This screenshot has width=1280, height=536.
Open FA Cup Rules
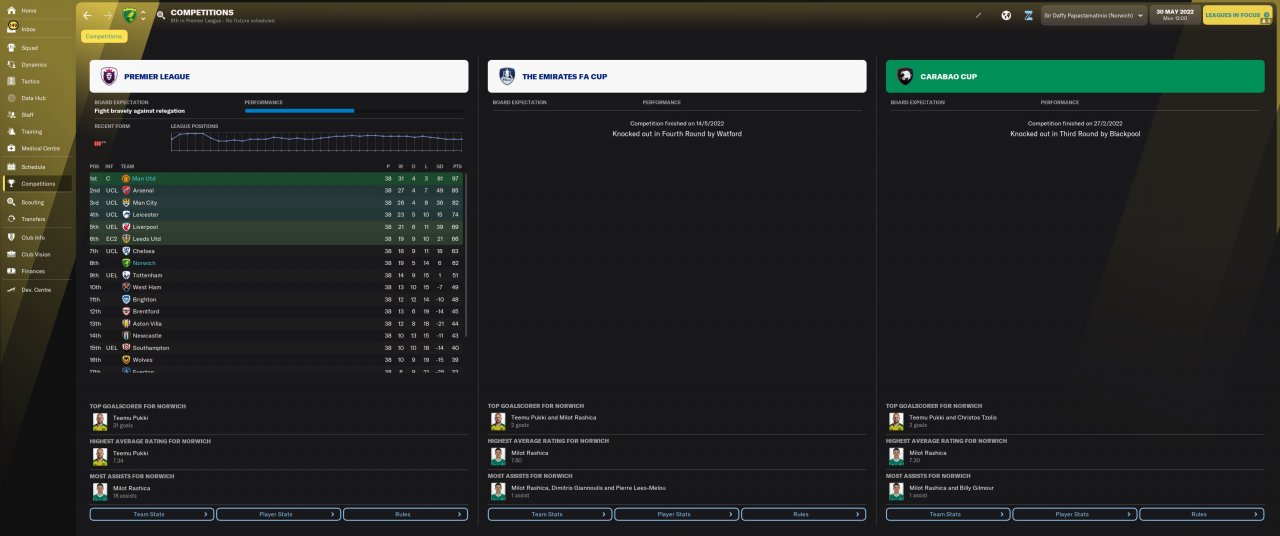coord(803,514)
